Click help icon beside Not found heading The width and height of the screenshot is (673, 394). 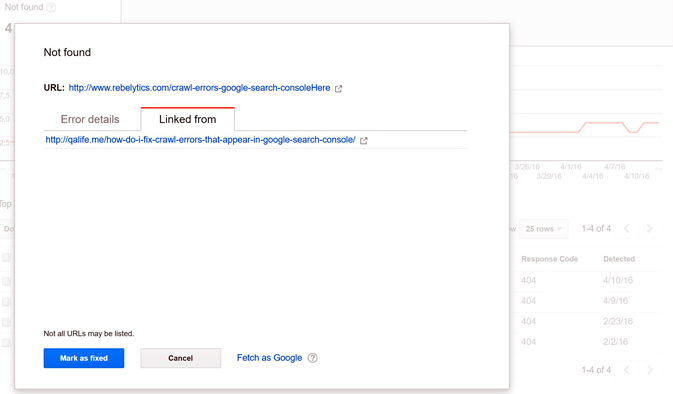click(51, 7)
